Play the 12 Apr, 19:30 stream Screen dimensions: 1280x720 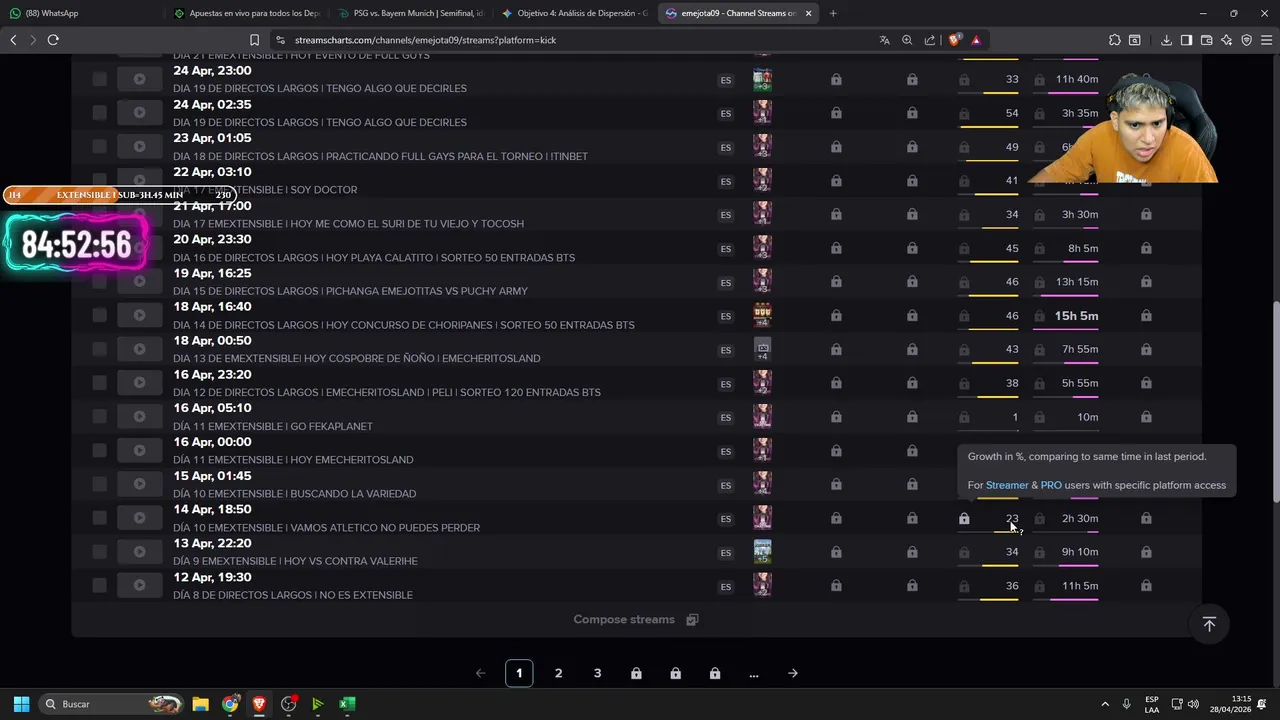click(x=139, y=585)
